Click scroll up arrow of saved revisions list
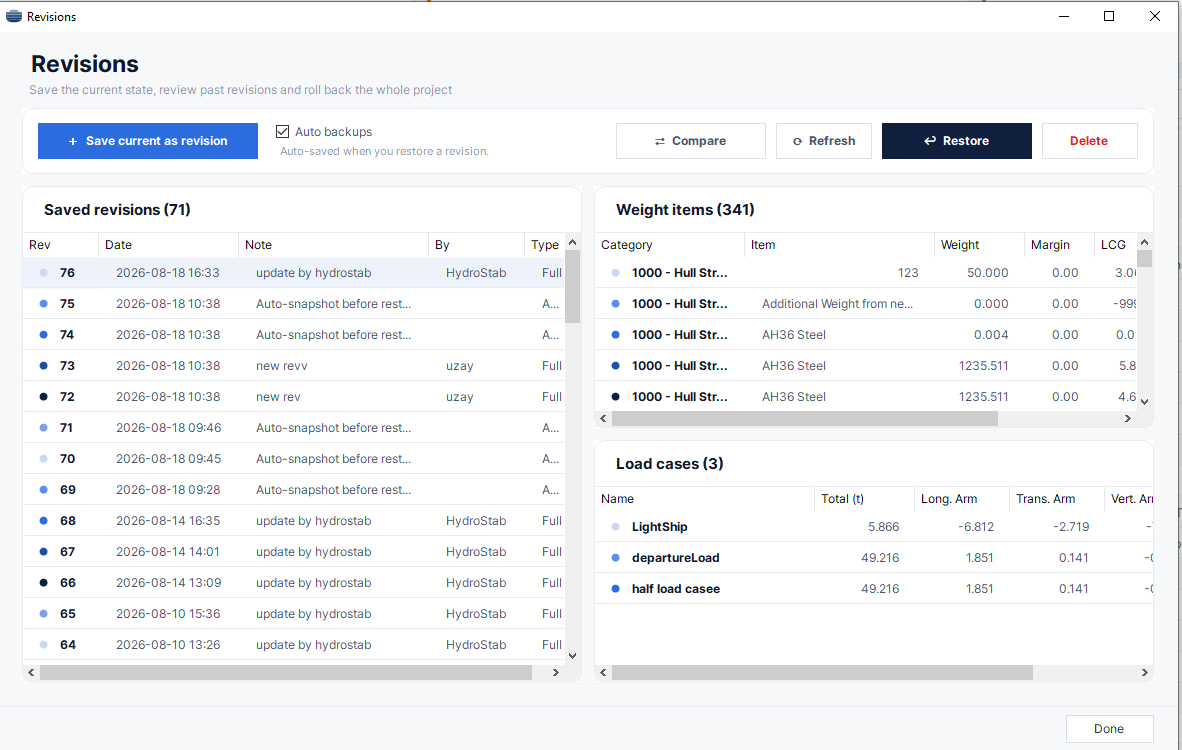This screenshot has height=750, width=1182. tap(572, 243)
